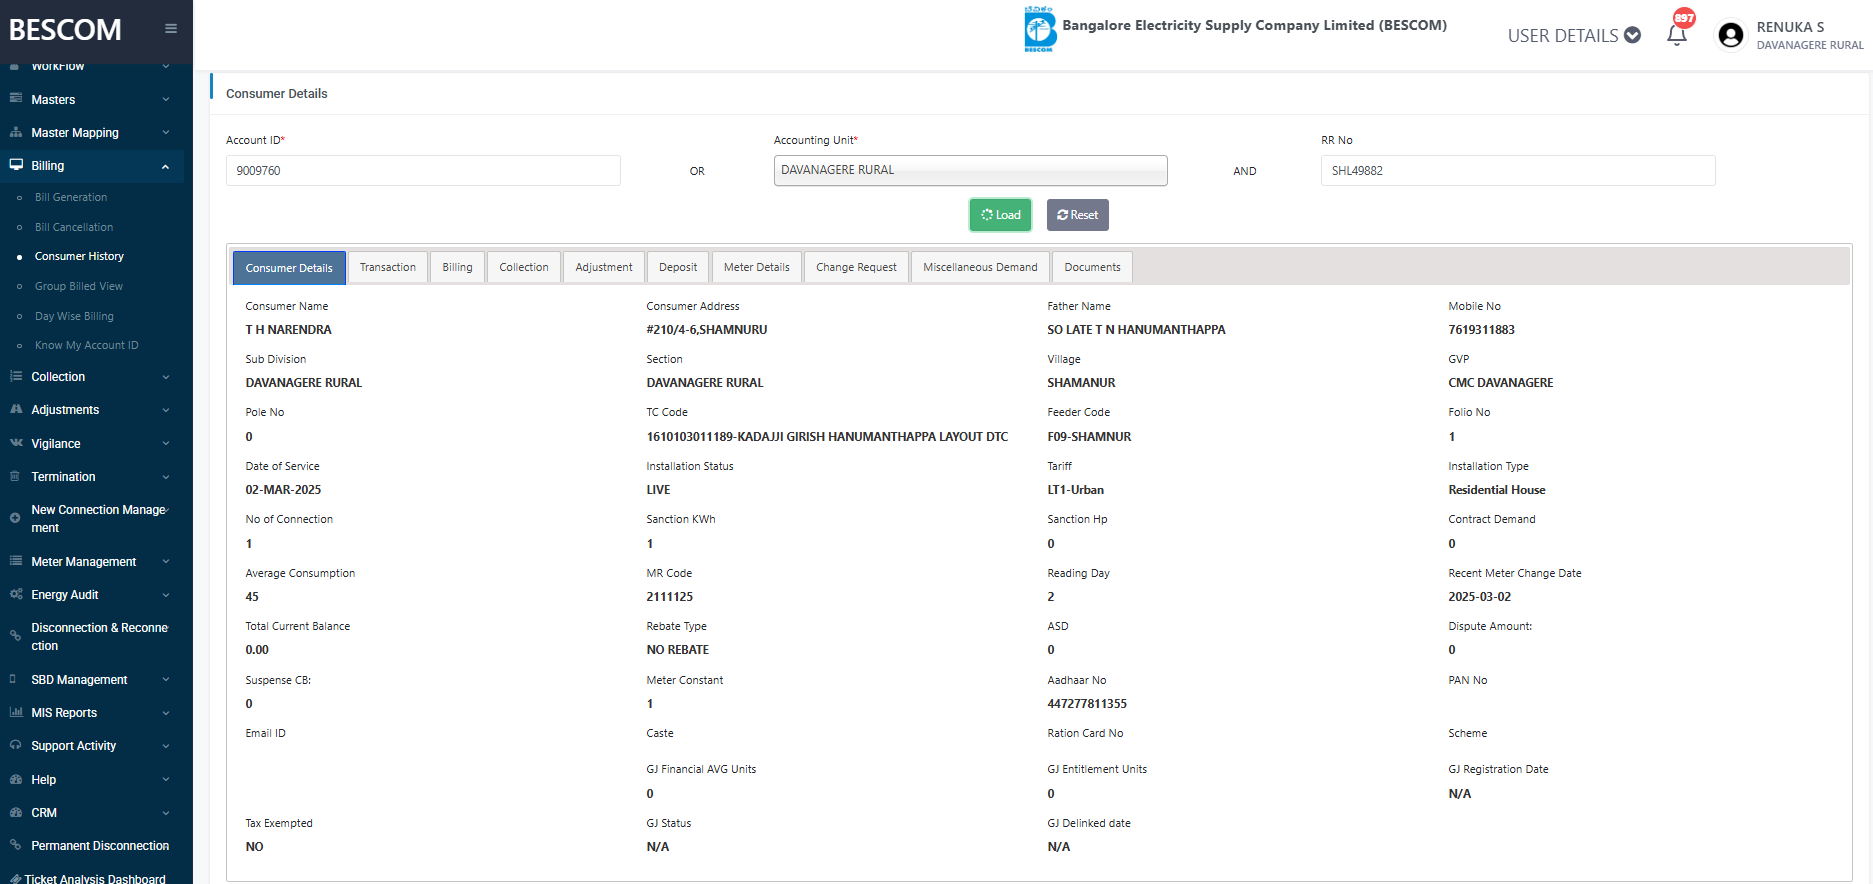The height and width of the screenshot is (884, 1873).
Task: Open Group Billed View submenu link
Action: (79, 286)
